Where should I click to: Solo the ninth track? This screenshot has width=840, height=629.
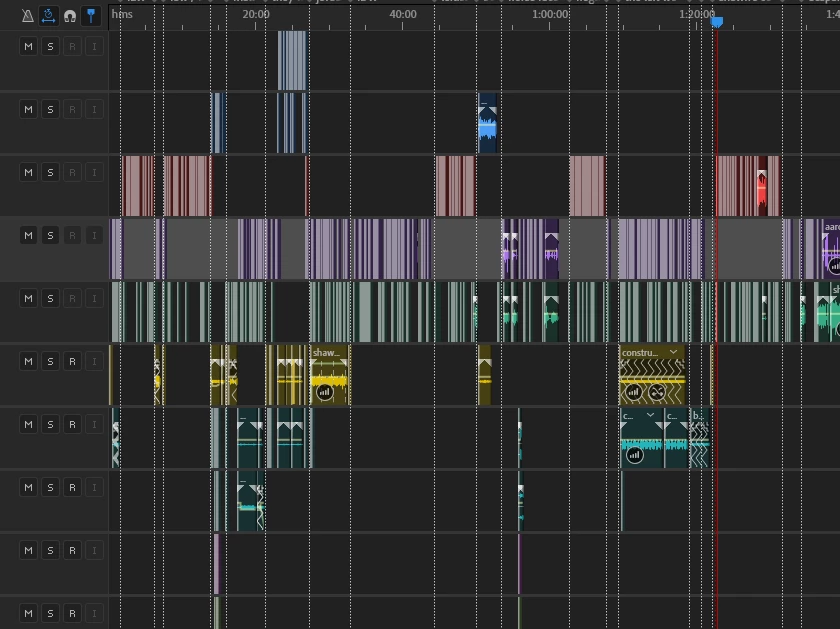(x=50, y=550)
